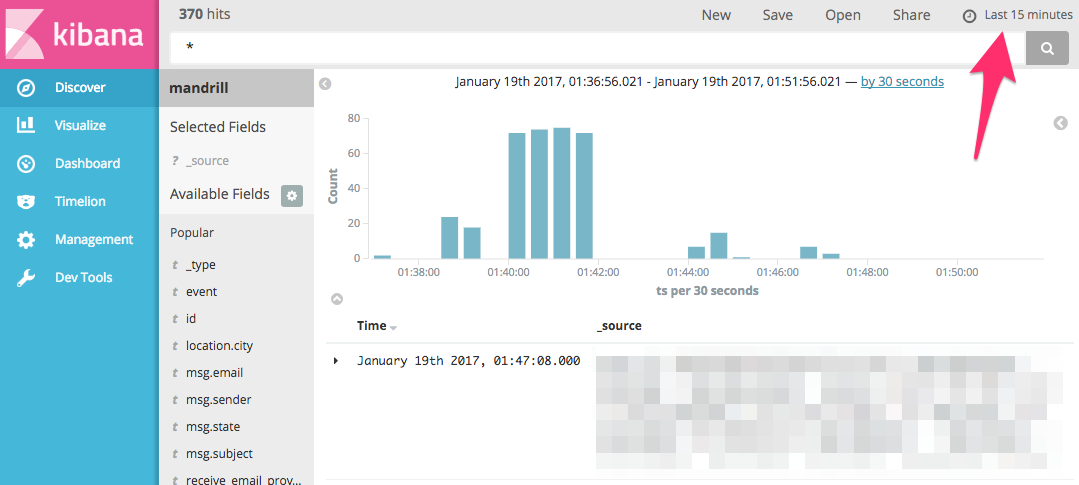This screenshot has width=1079, height=485.
Task: Select Dashboard in sidebar
Action: 80,164
